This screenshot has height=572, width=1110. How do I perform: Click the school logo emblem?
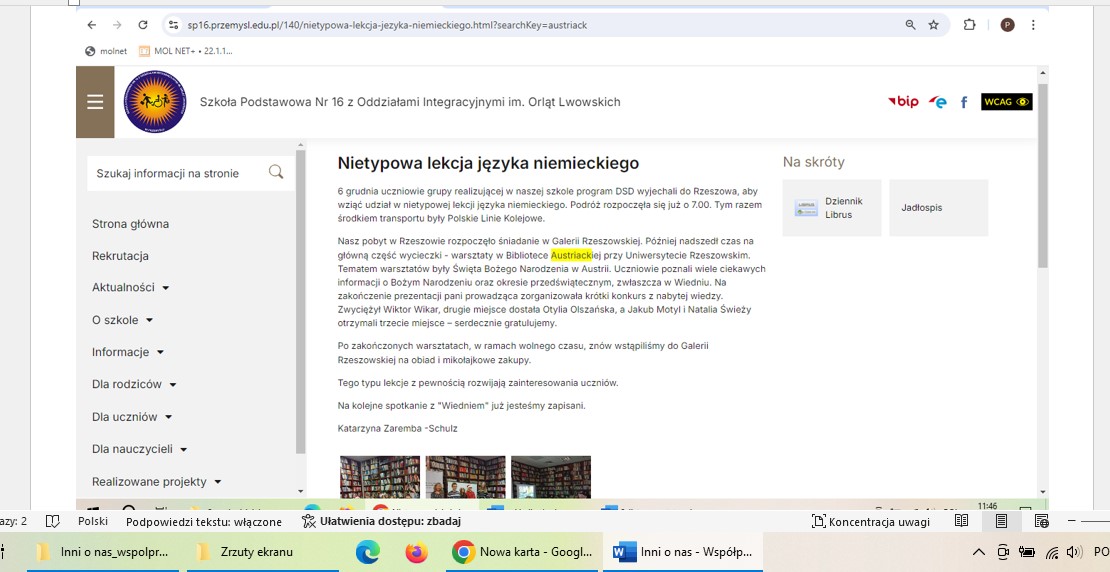pos(155,102)
